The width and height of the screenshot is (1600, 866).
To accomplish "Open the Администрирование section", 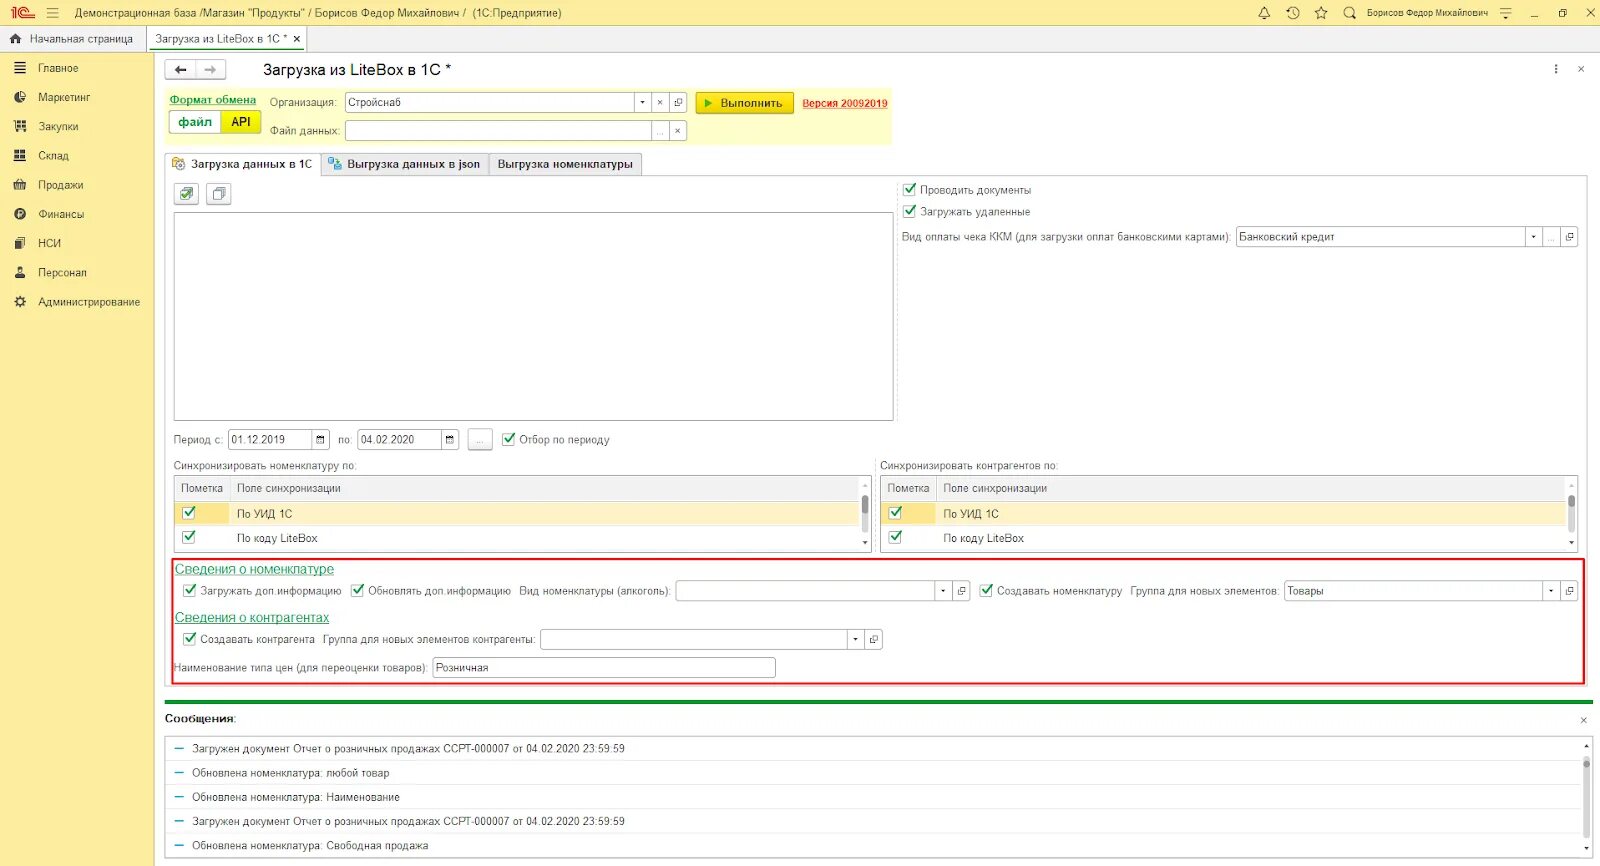I will (88, 302).
